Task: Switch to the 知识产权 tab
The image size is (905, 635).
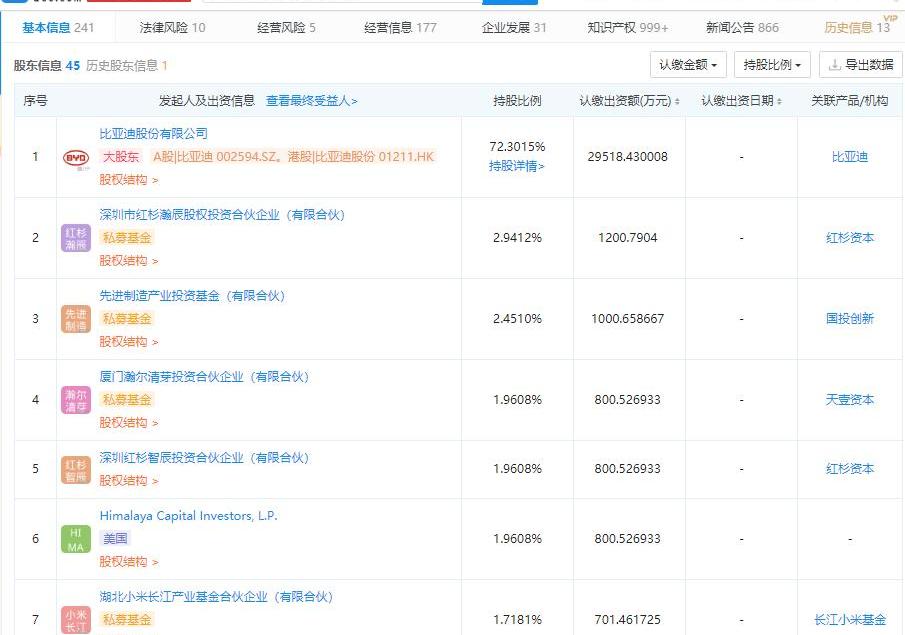Action: [x=627, y=27]
